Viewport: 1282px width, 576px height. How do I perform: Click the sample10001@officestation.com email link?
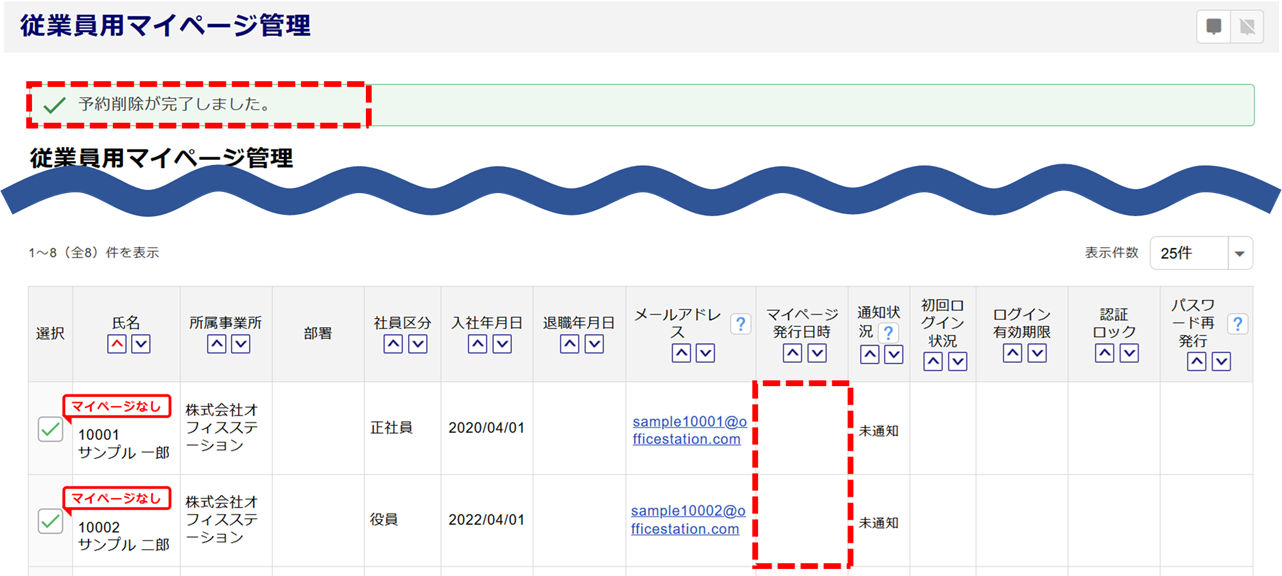[687, 430]
